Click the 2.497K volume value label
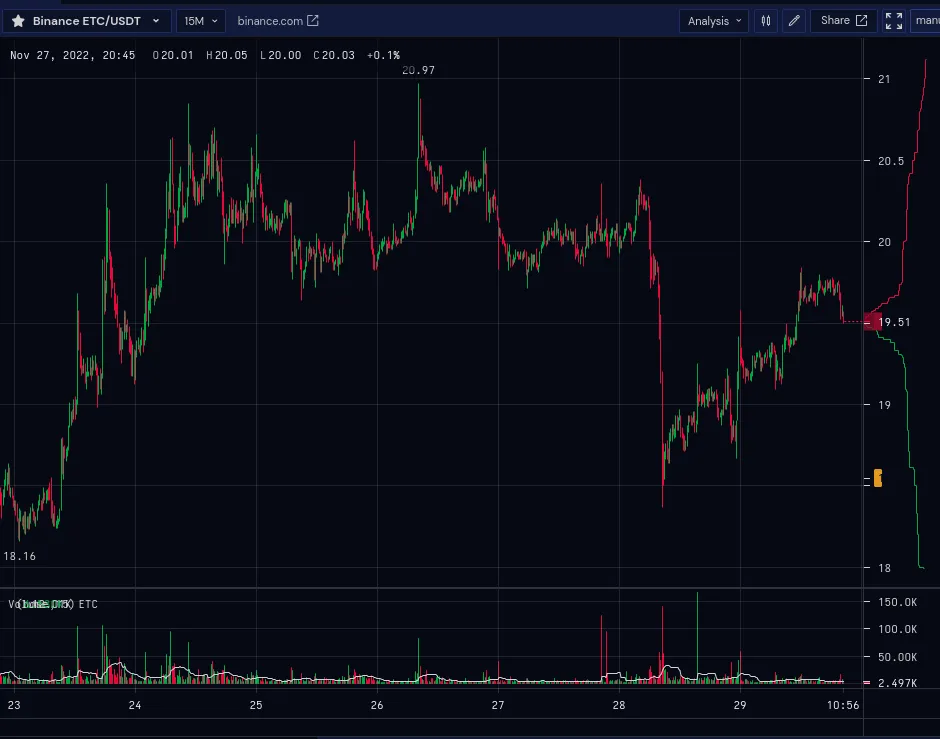The image size is (940, 739). tap(896, 682)
